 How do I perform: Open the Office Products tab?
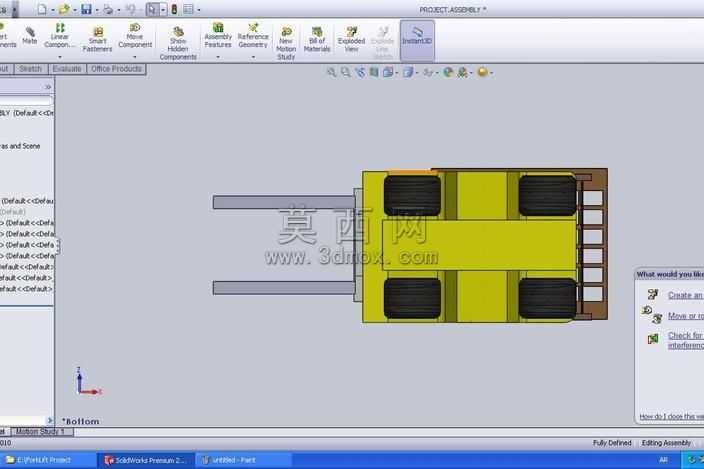coord(116,69)
